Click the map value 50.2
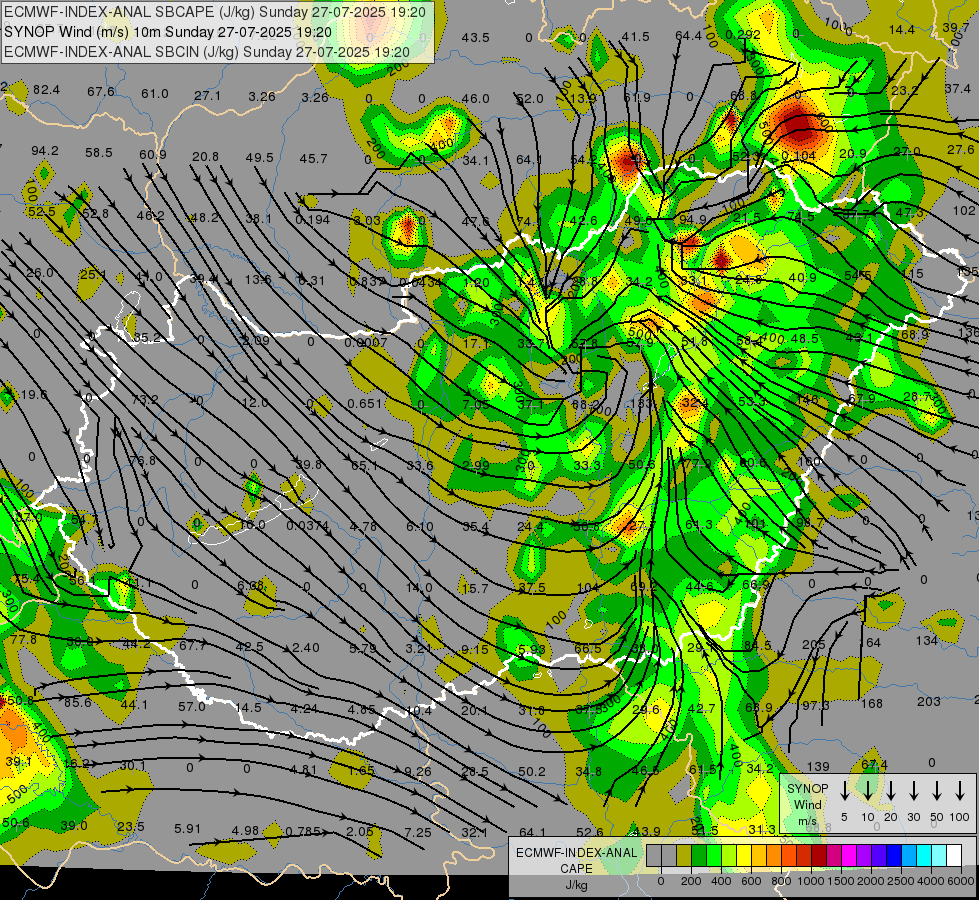Screen dimensions: 979x900 pyautogui.click(x=532, y=771)
